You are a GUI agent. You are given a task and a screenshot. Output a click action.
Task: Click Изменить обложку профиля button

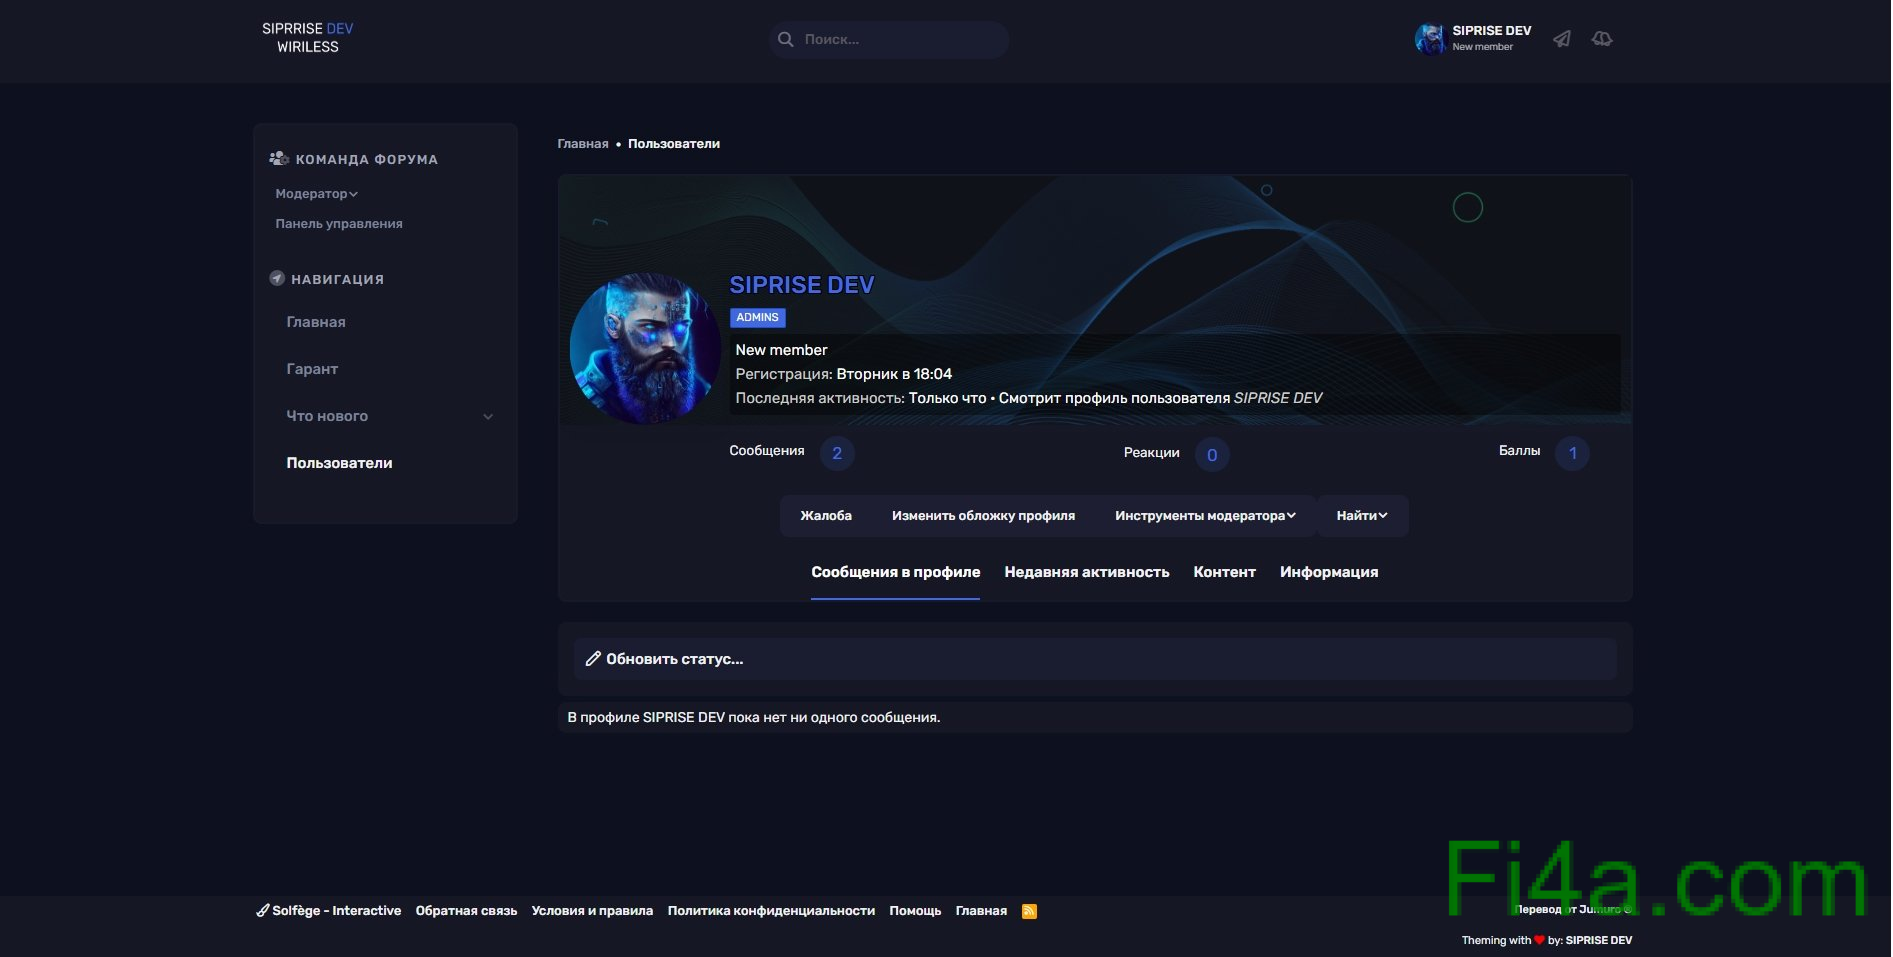click(x=983, y=516)
